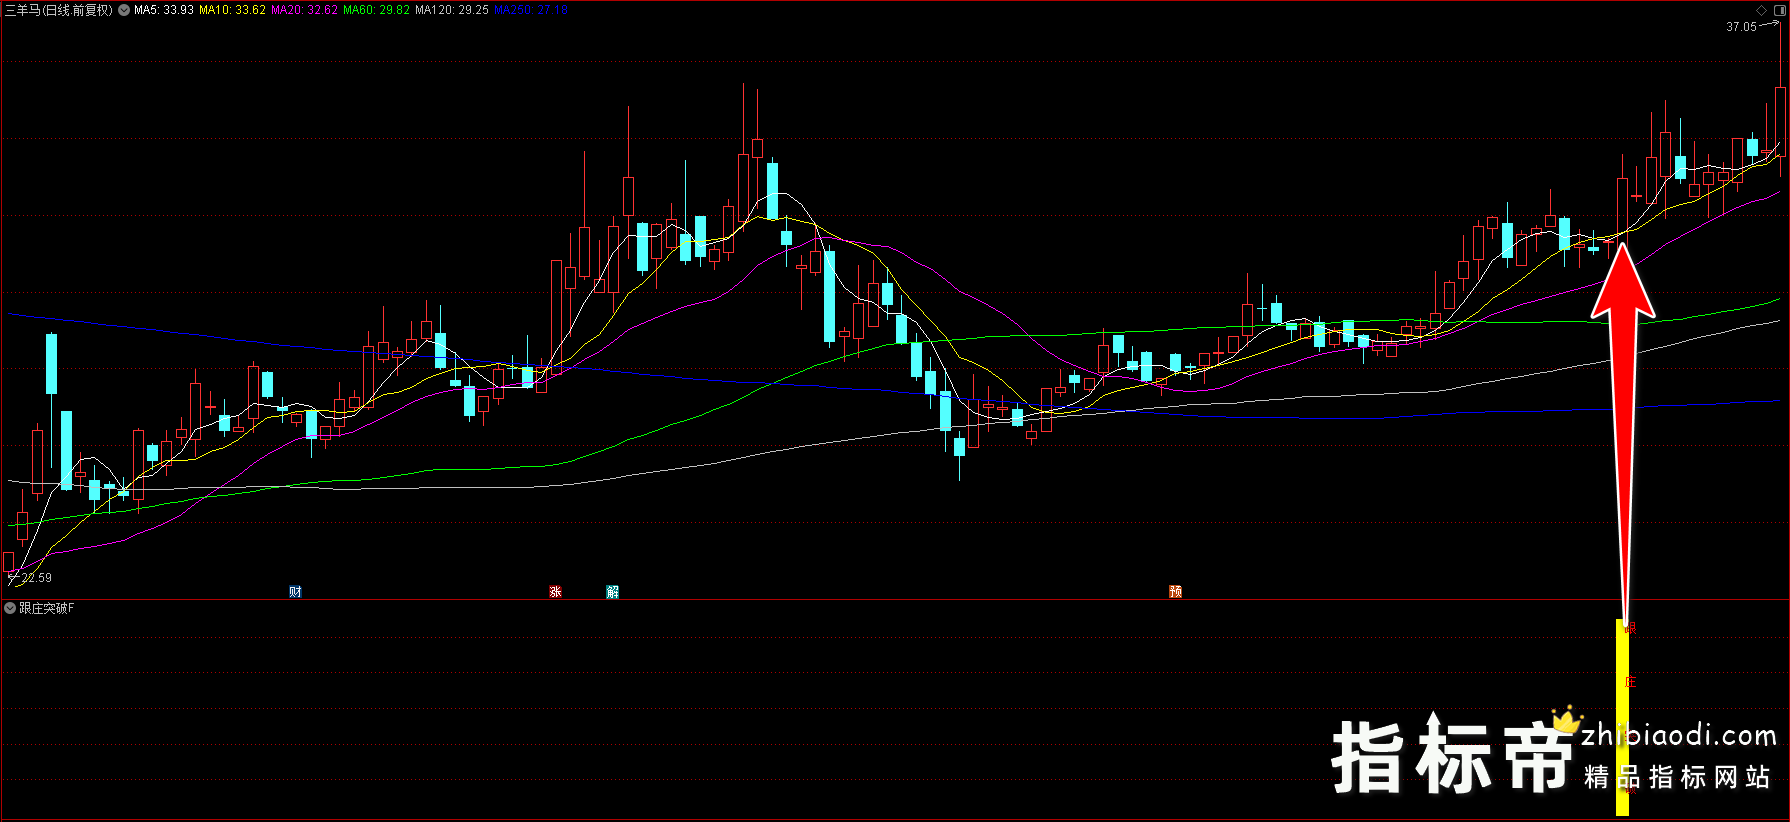Screen dimensions: 1790x822
Task: Select the yellow MA10: 33.62 label
Action: (232, 10)
